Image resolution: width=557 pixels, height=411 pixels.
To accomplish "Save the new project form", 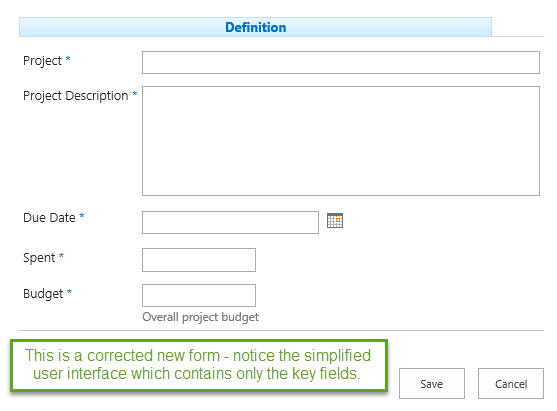I will pyautogui.click(x=432, y=384).
